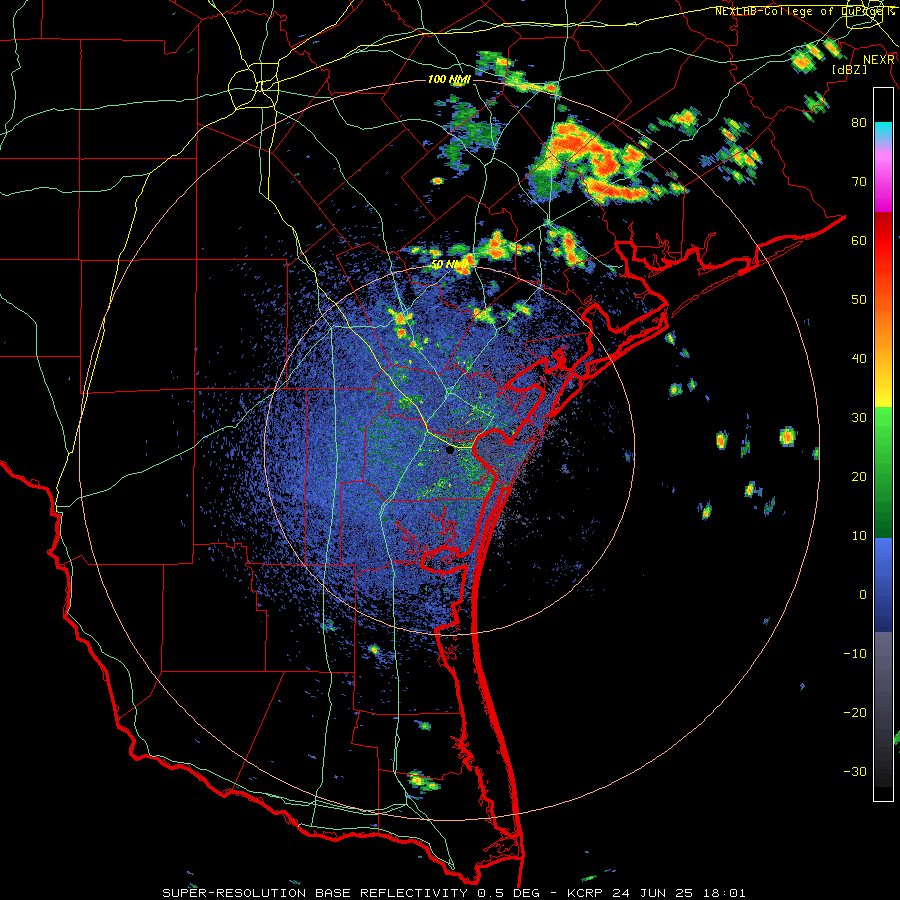Click the "20" value on the dBZ scale
This screenshot has width=900, height=900.
tap(859, 477)
